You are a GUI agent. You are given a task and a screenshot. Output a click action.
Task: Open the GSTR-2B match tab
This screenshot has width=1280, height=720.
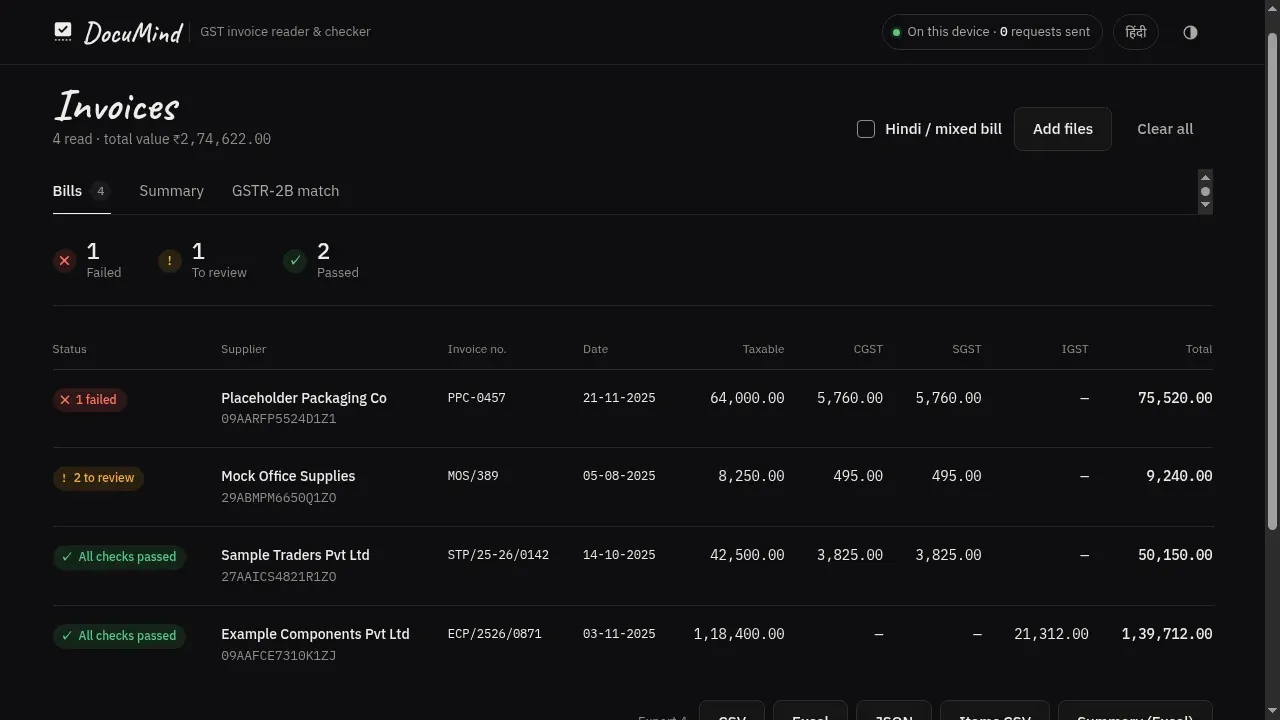tap(285, 191)
